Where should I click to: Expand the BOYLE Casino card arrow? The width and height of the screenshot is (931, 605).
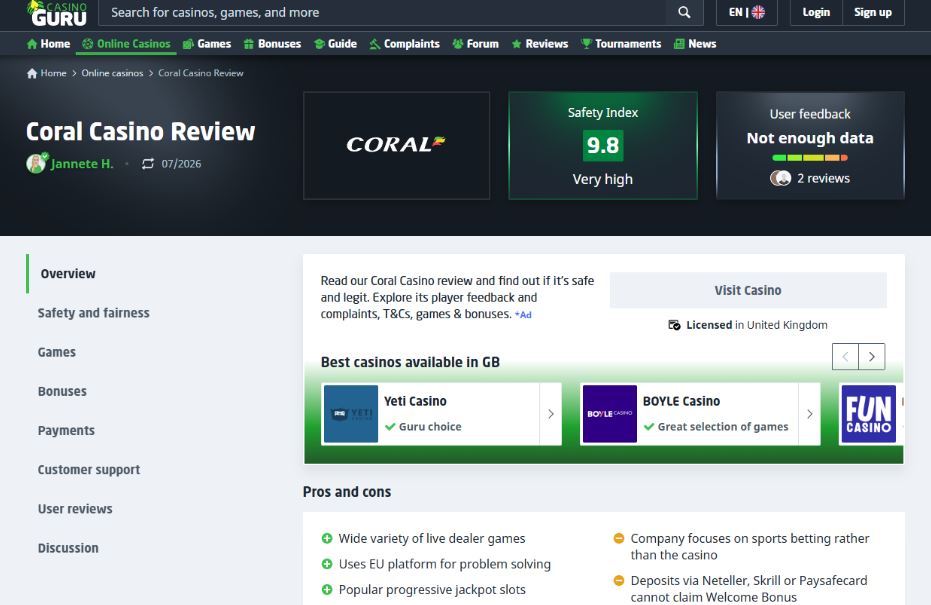[809, 414]
